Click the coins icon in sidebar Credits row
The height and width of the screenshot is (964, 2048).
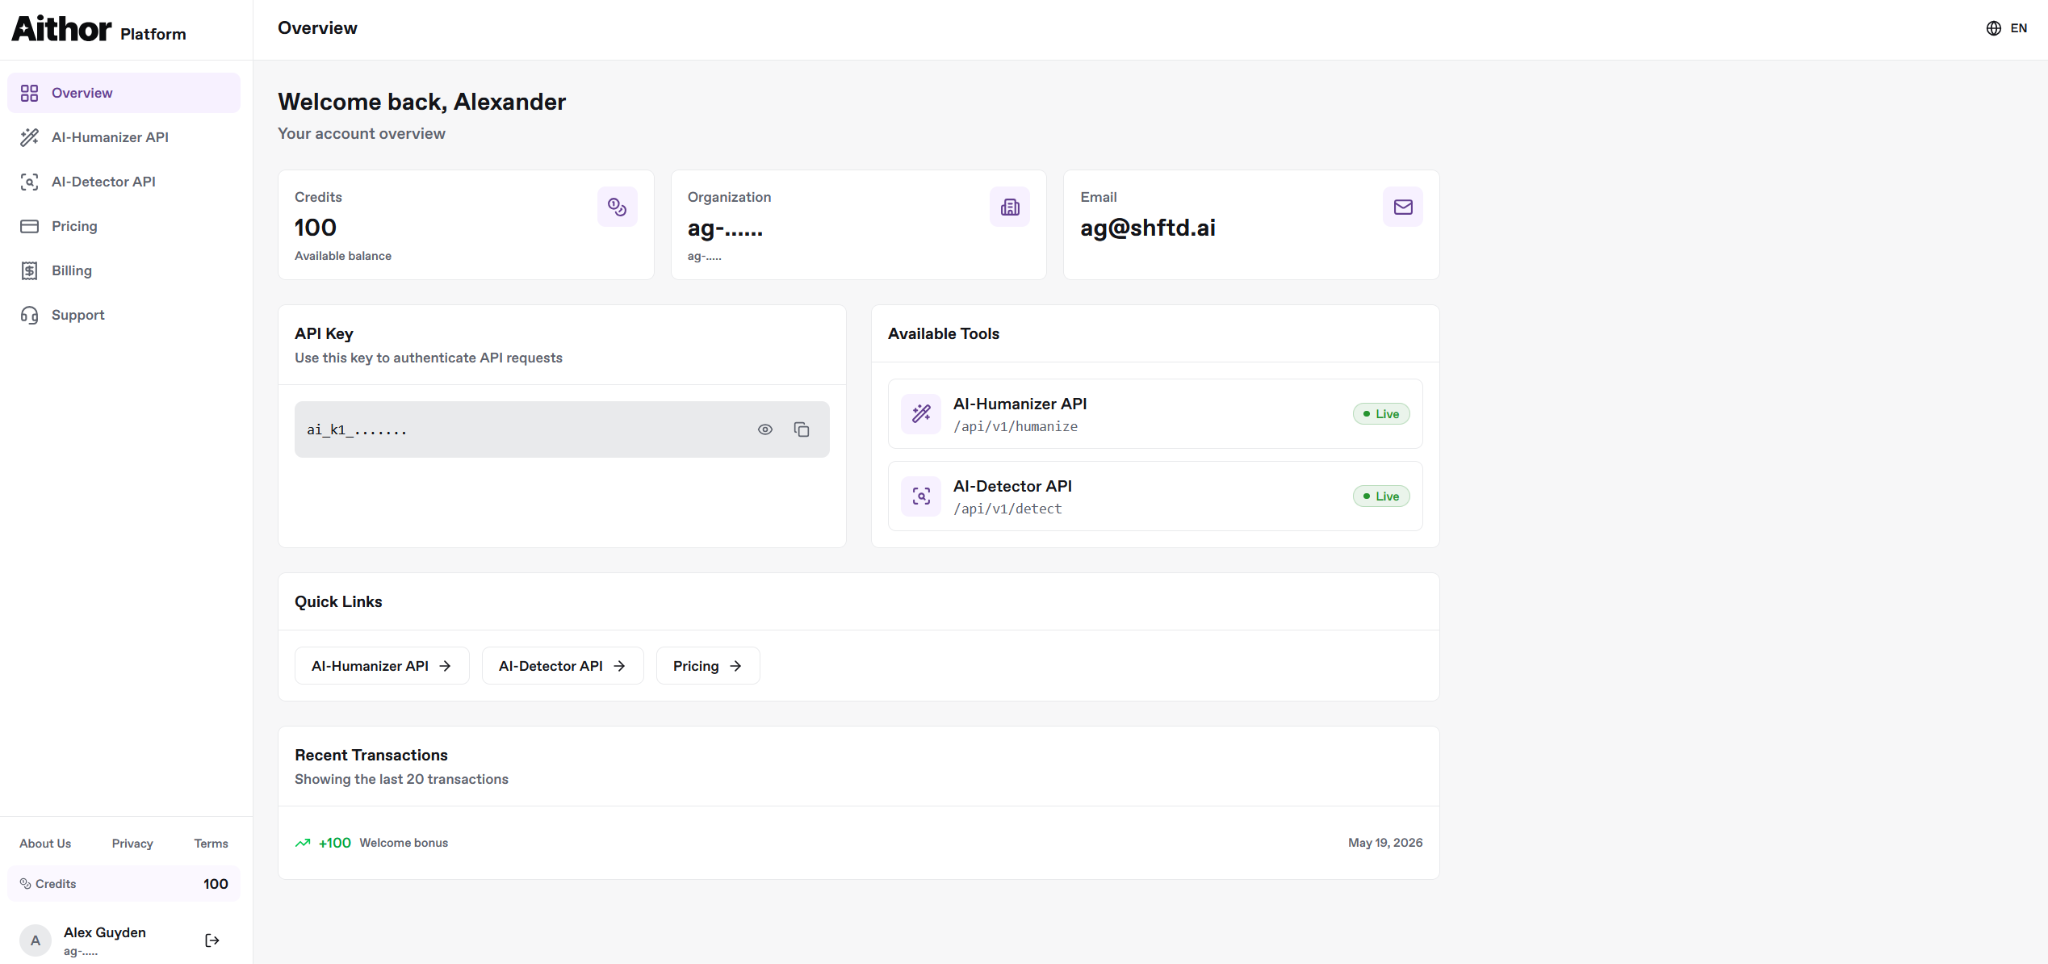(x=26, y=884)
